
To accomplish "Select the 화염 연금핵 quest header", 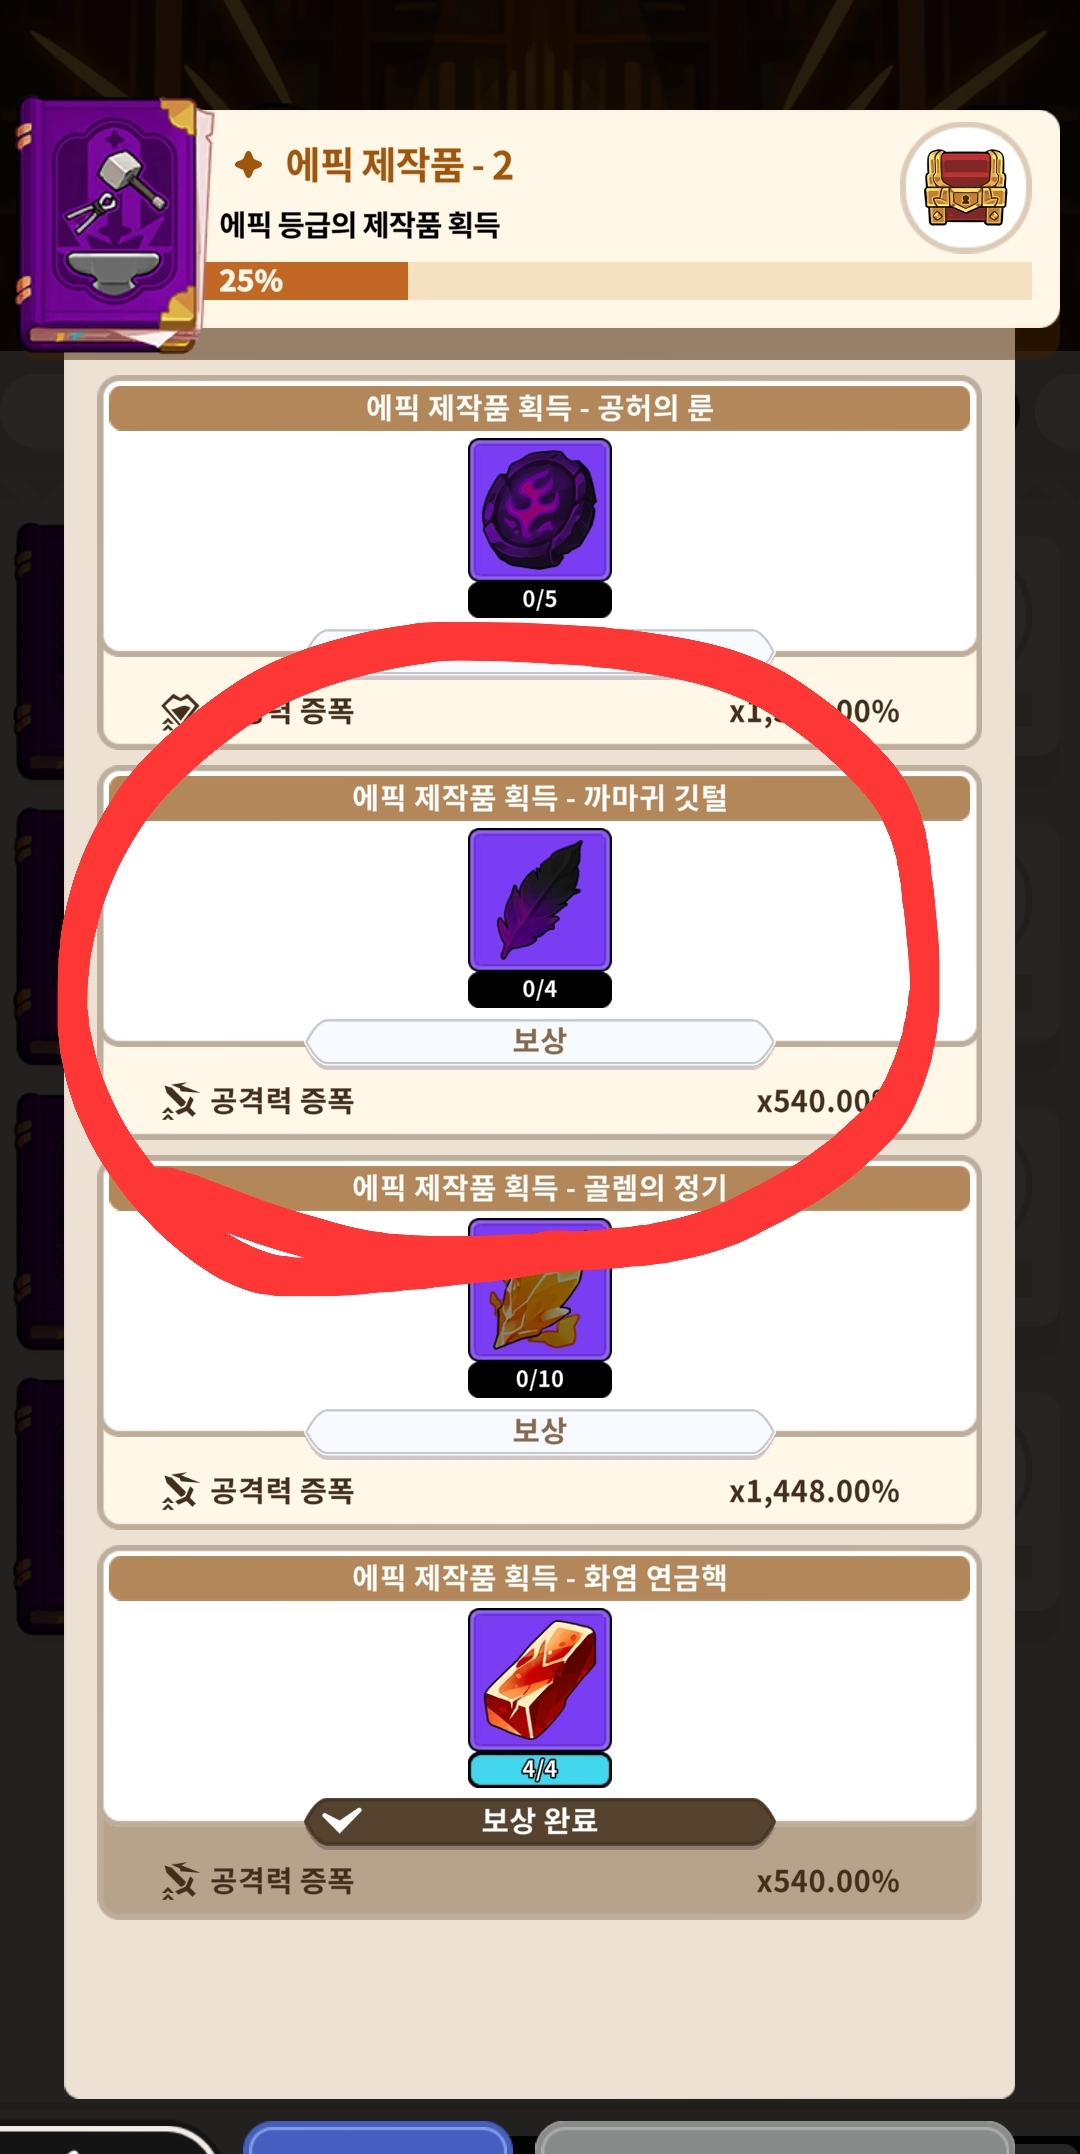I will pyautogui.click(x=540, y=1578).
